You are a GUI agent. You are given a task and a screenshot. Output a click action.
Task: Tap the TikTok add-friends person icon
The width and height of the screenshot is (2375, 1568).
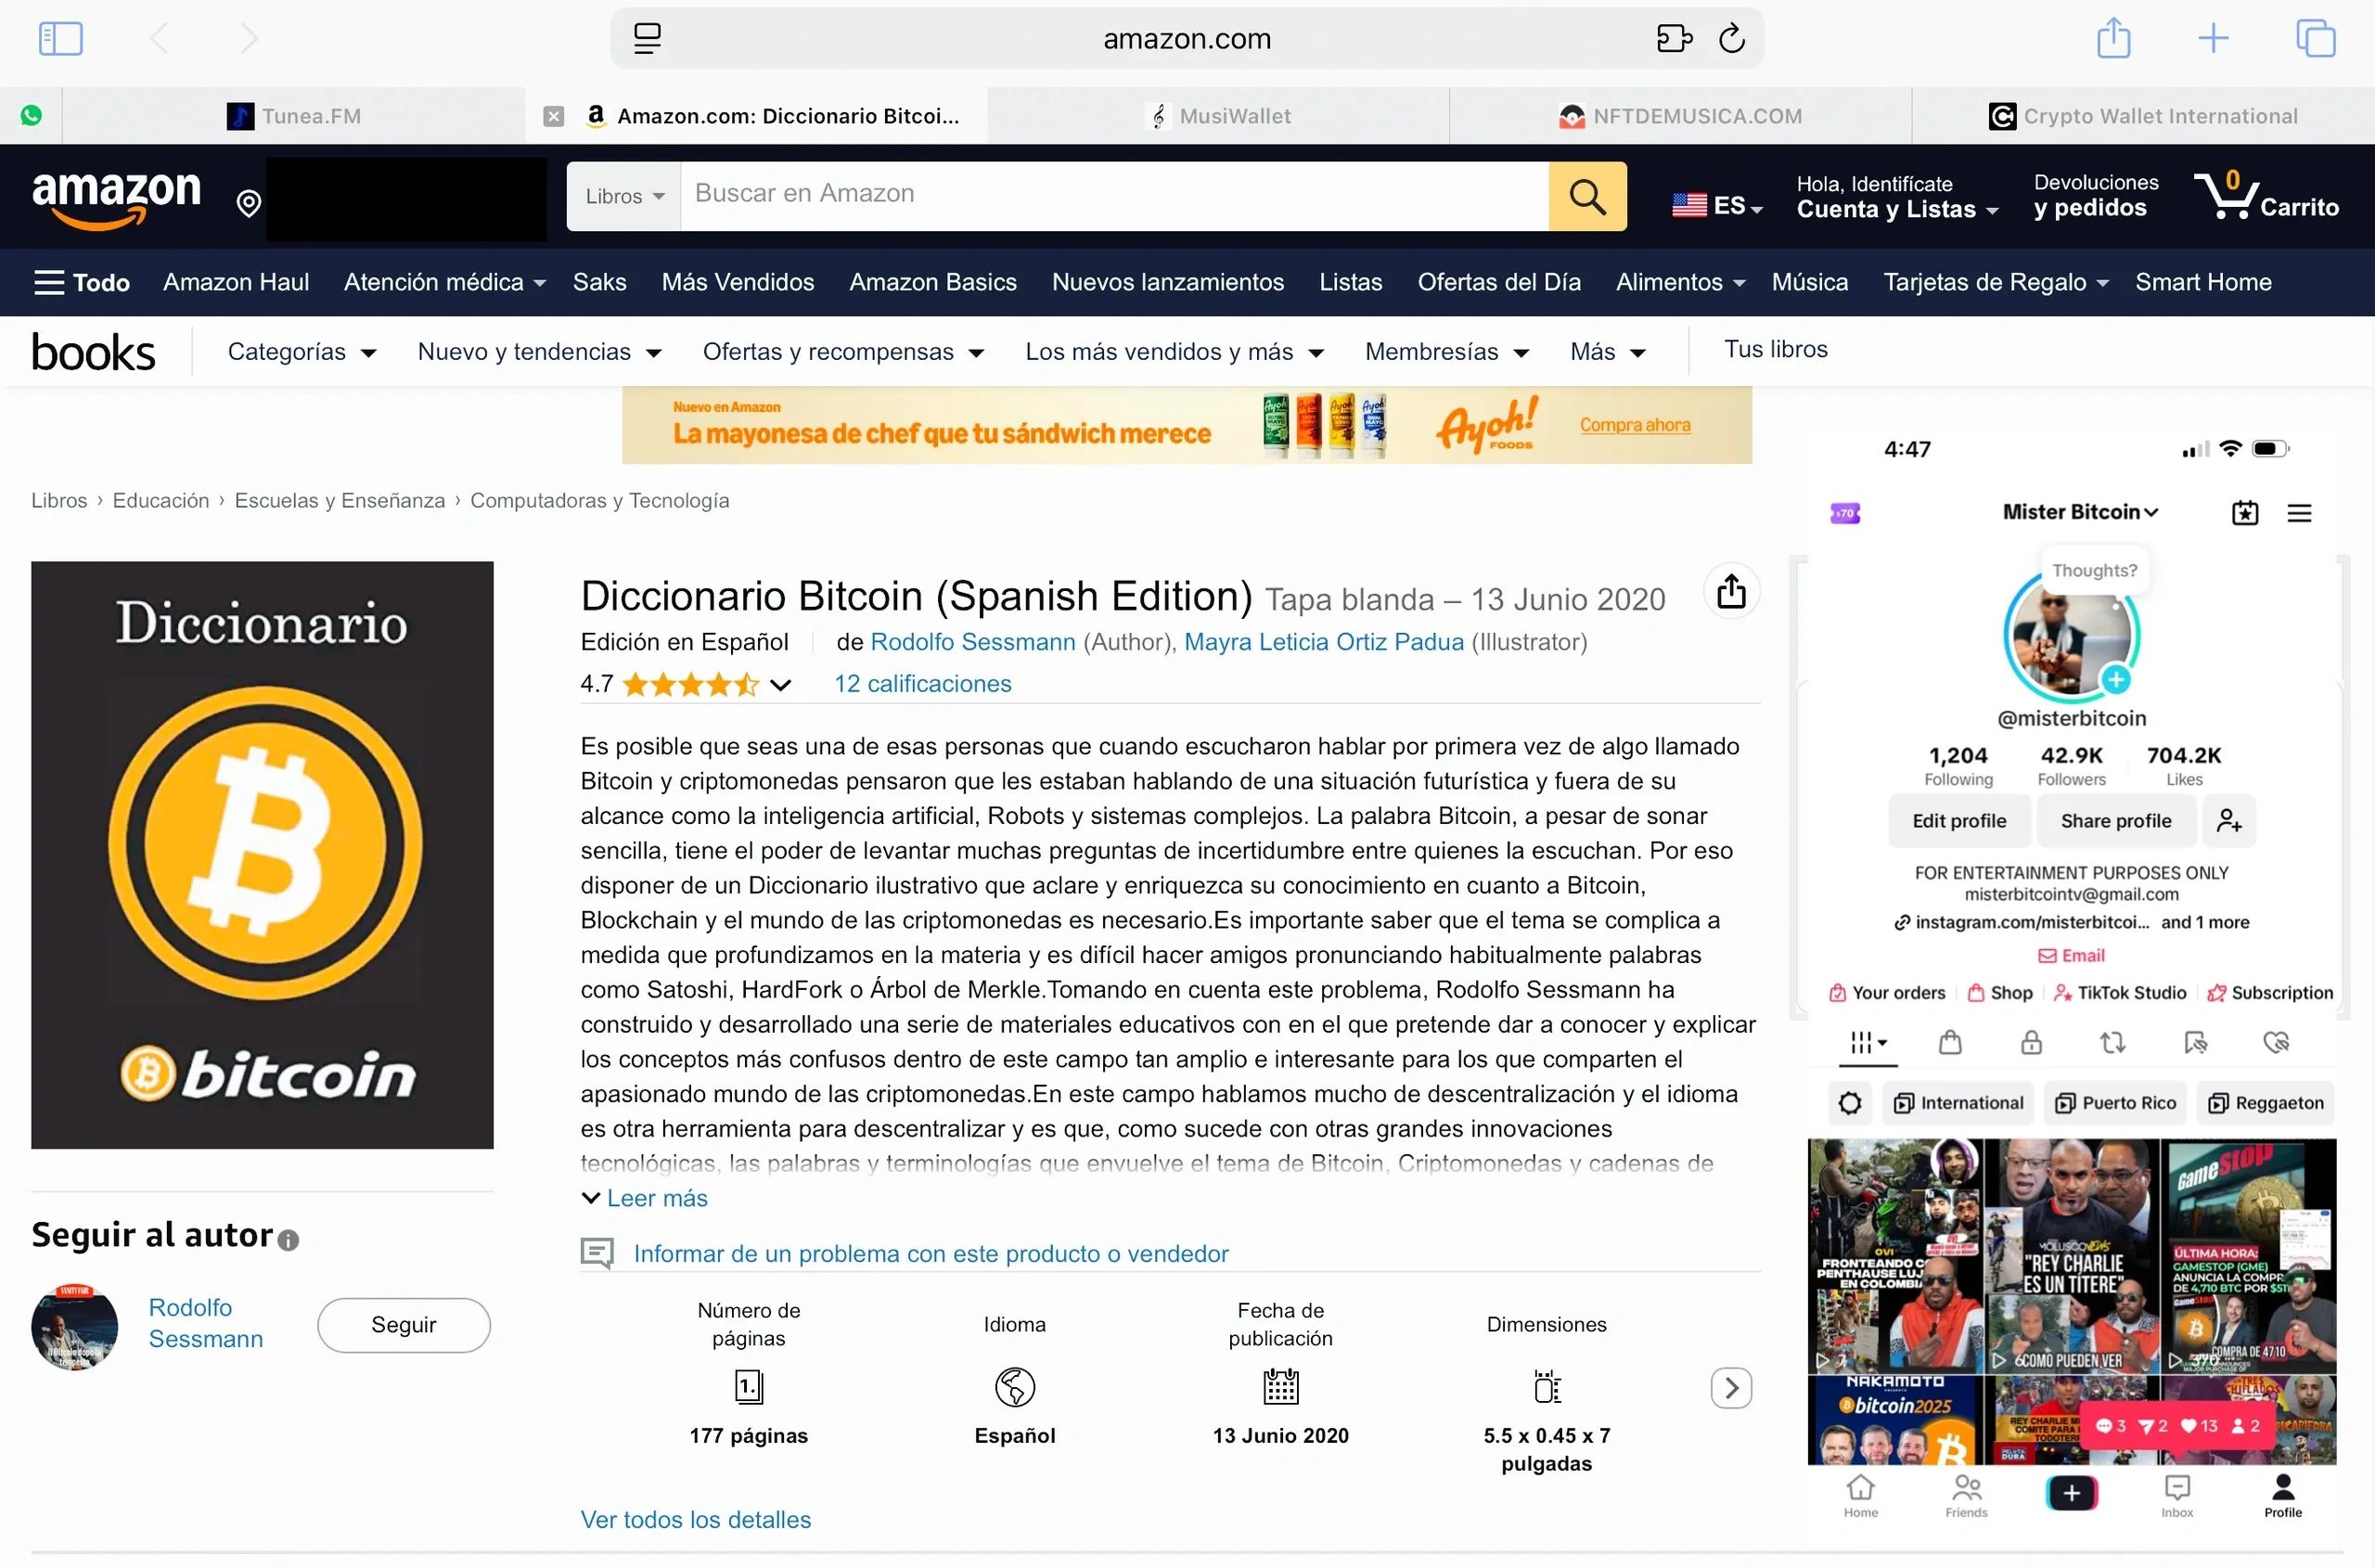2229,821
